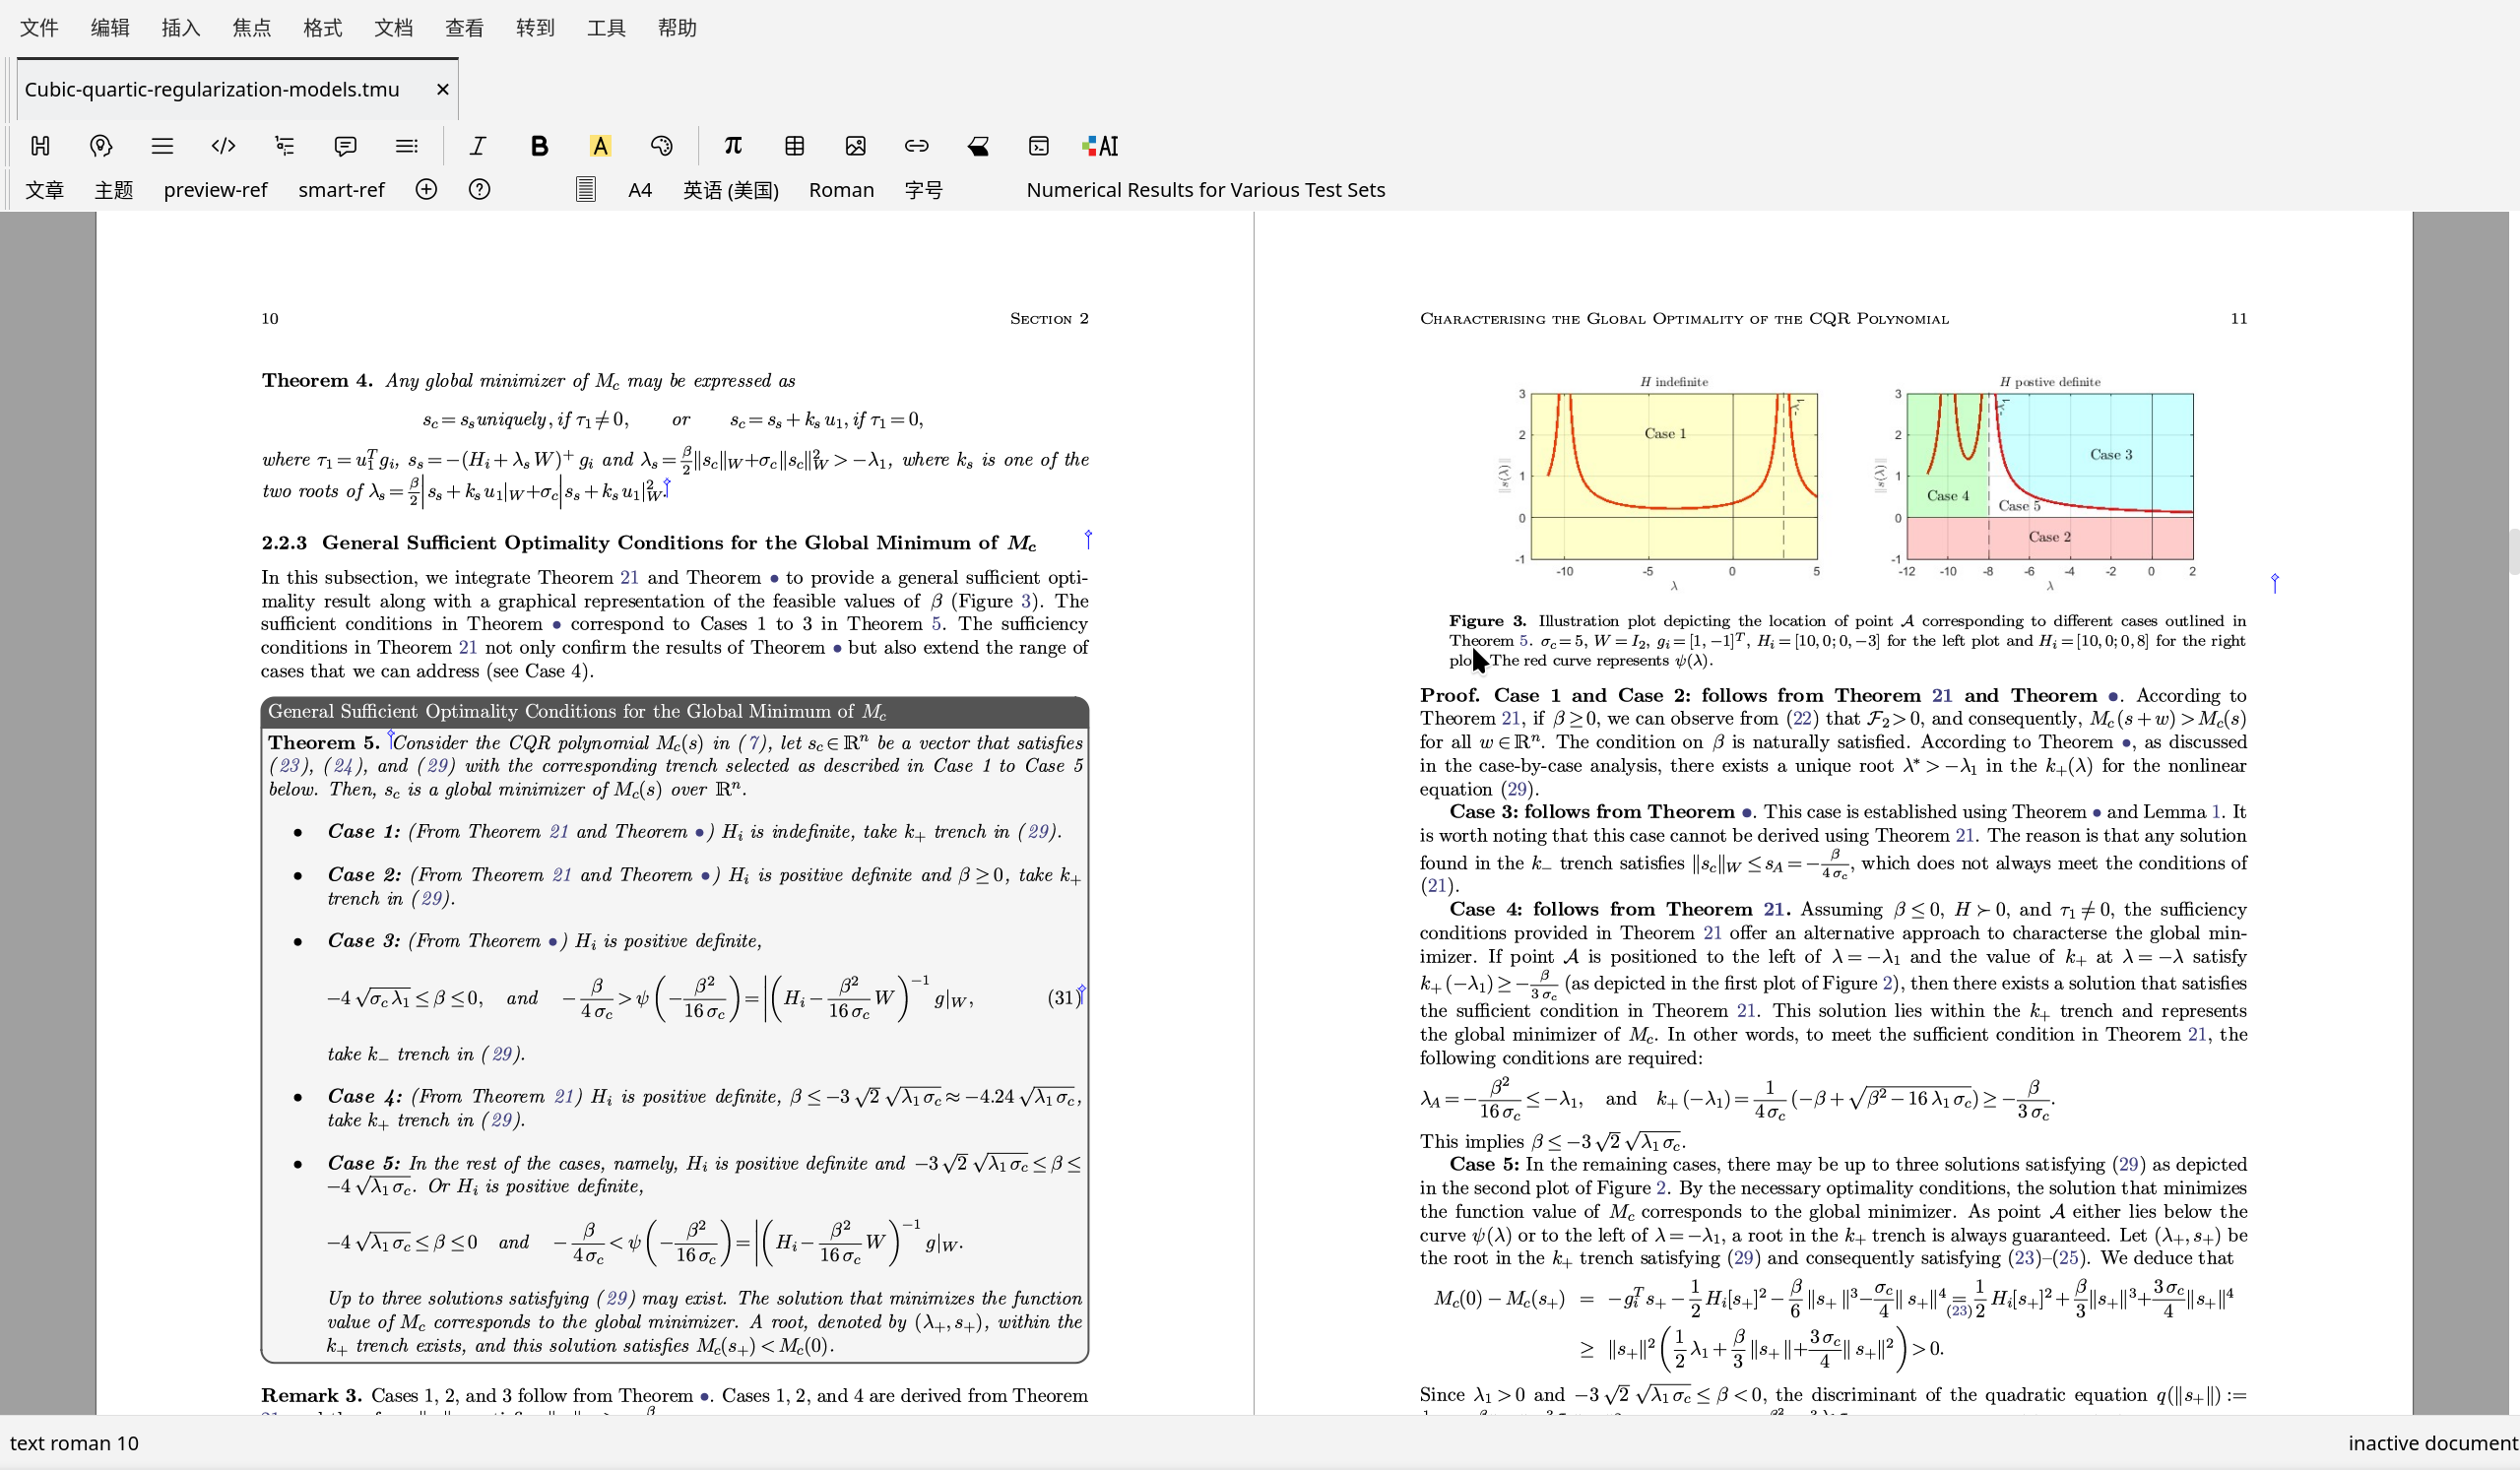This screenshot has width=2520, height=1470.
Task: Toggle italic formatting
Action: 478,146
